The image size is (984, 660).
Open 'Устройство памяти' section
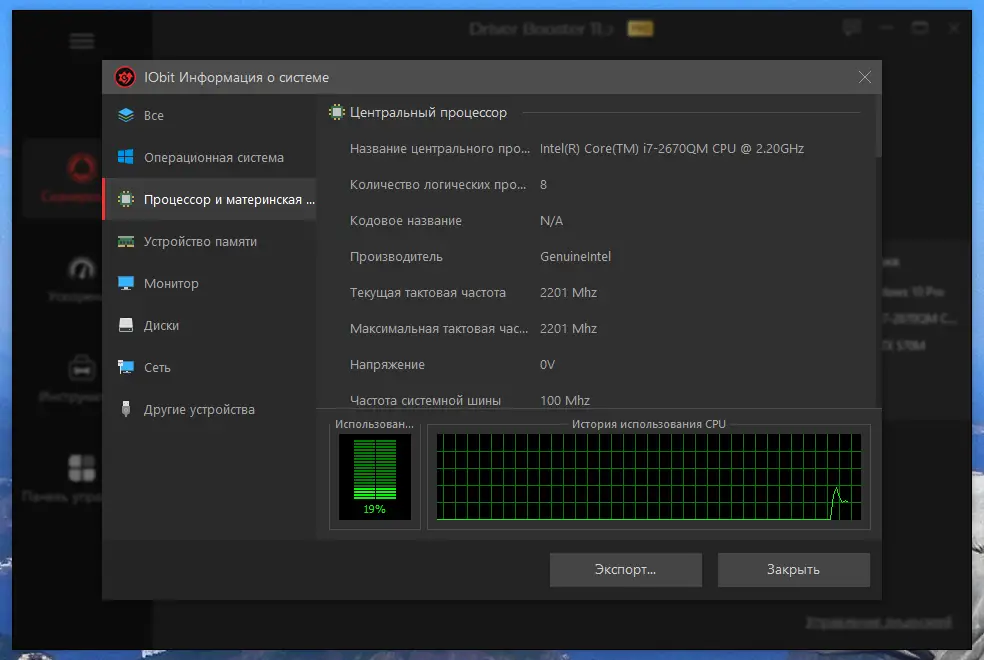(209, 242)
